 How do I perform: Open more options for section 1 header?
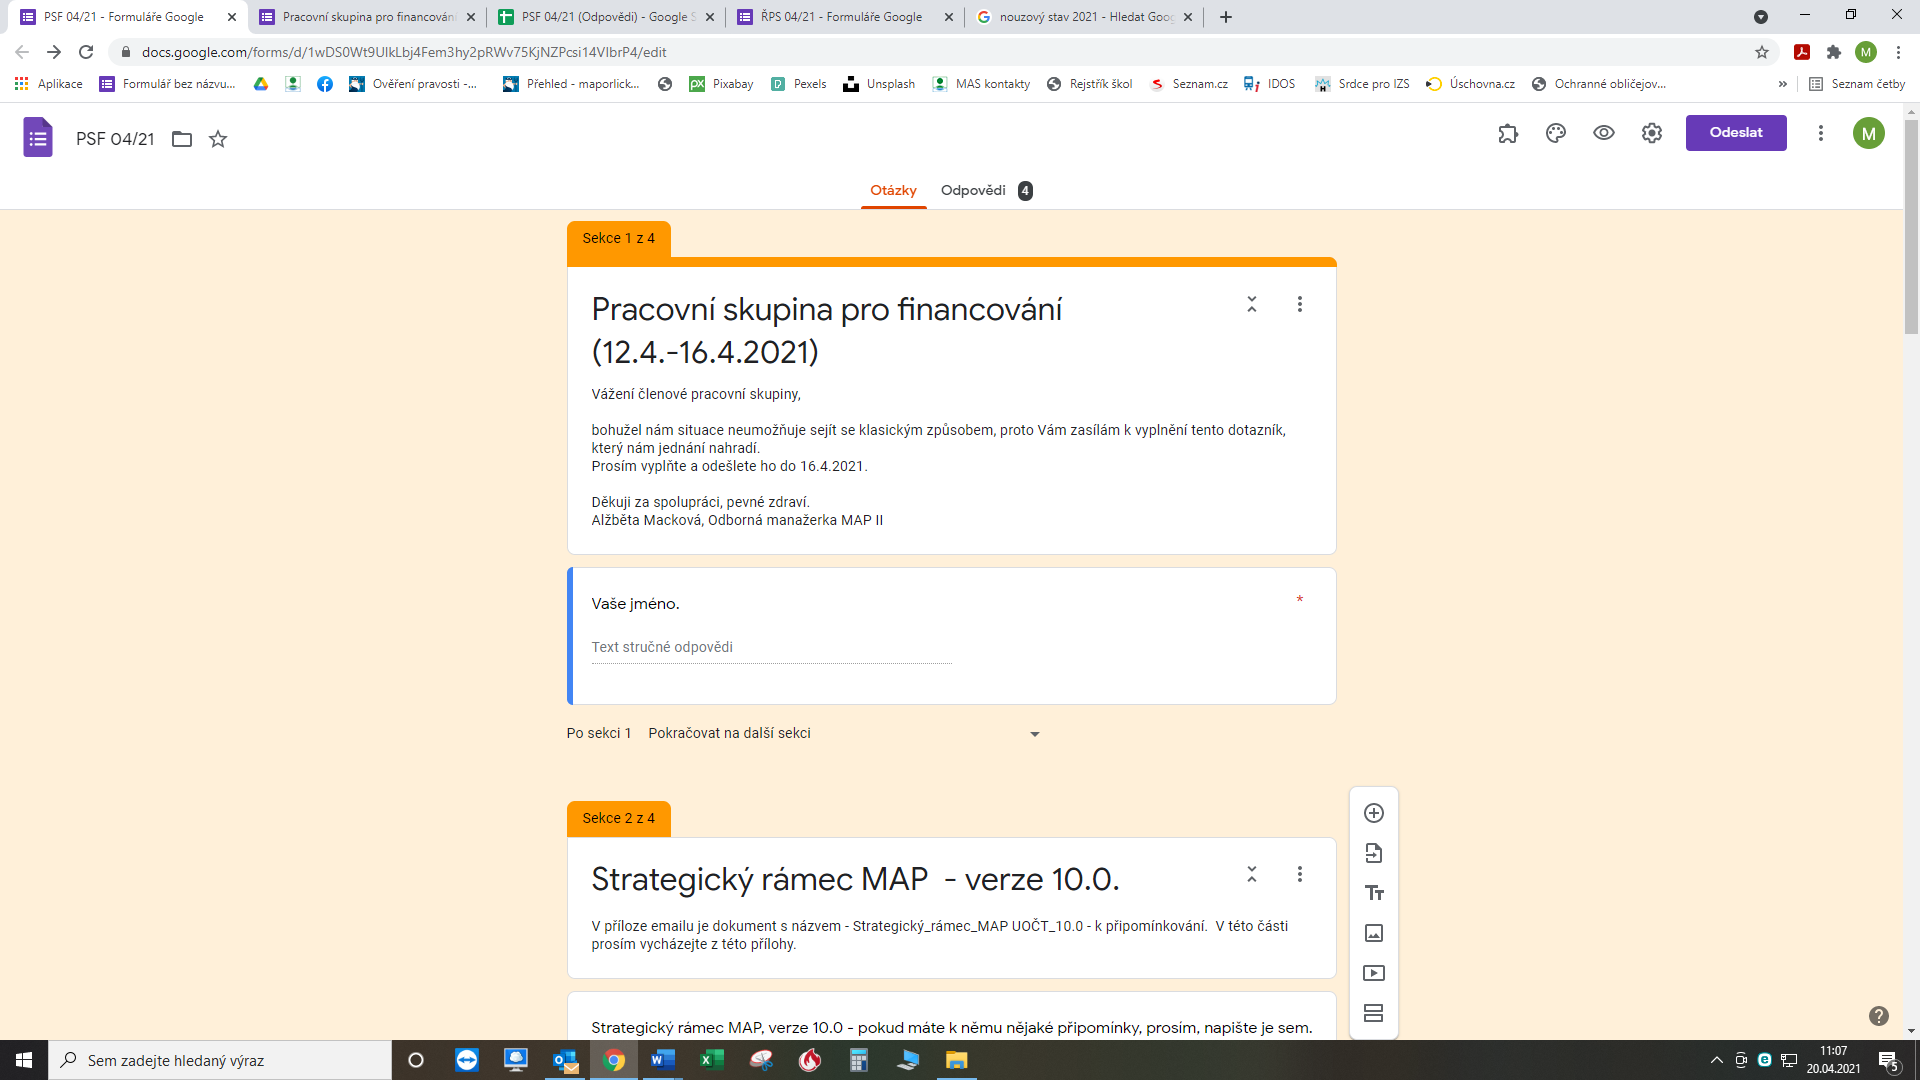click(x=1300, y=304)
